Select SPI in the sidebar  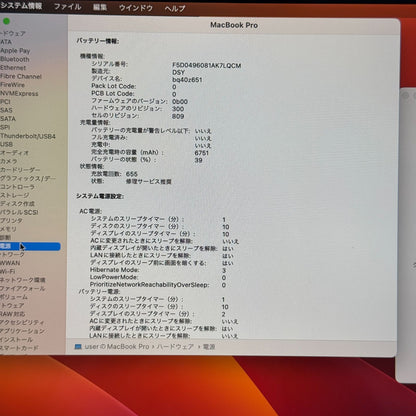pos(5,127)
